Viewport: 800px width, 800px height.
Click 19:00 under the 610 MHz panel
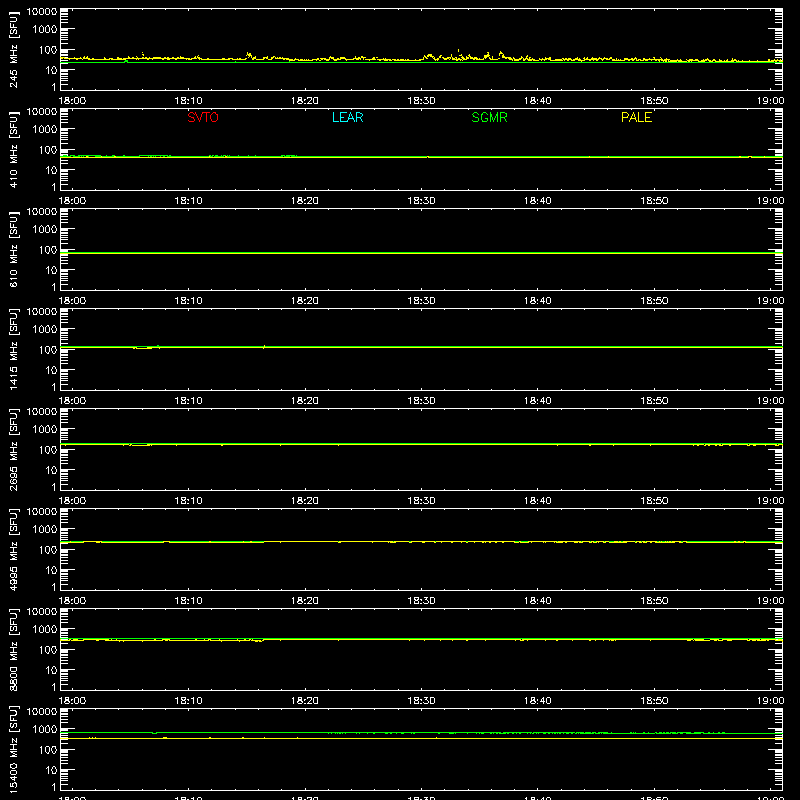(770, 301)
